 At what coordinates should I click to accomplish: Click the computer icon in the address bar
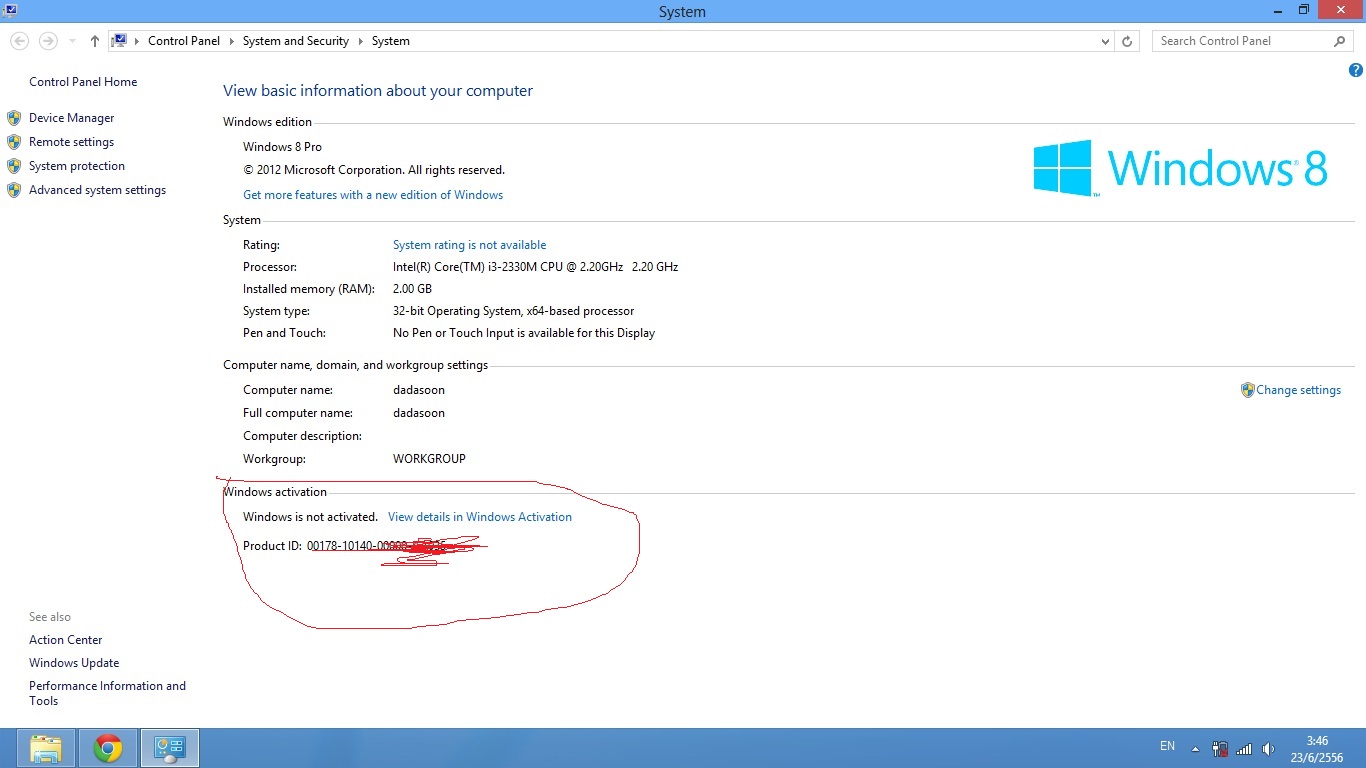119,41
